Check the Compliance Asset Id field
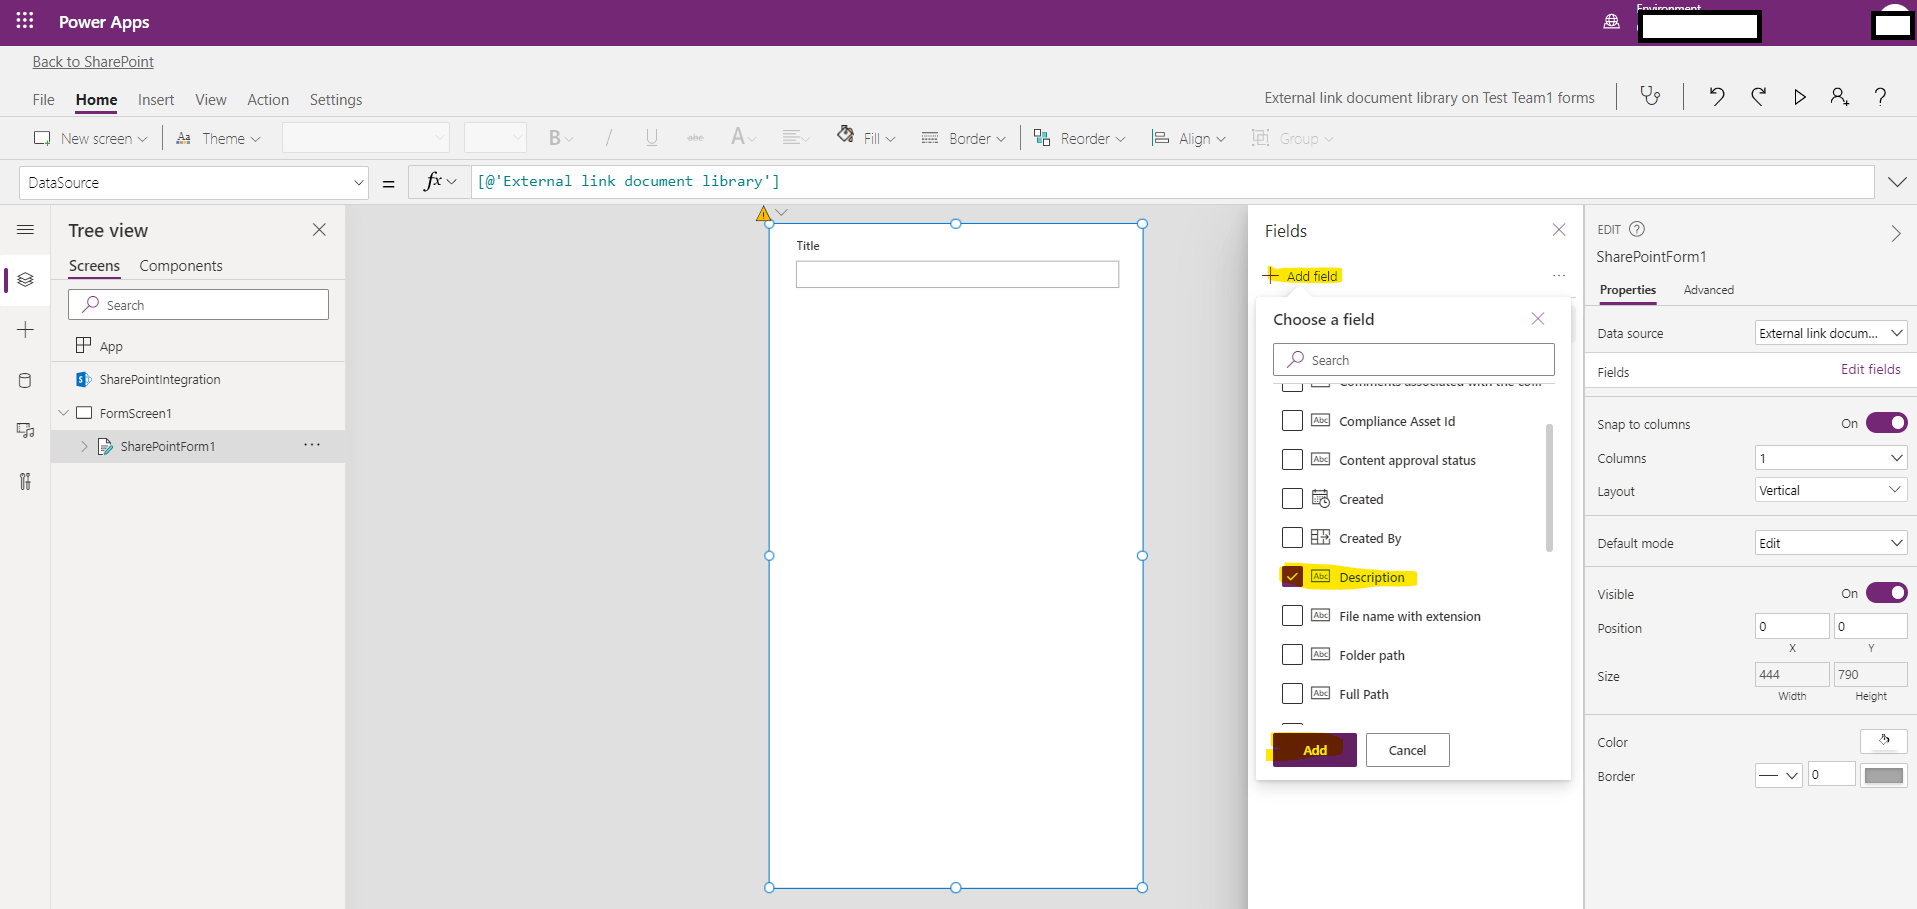Viewport: 1917px width, 909px height. (1292, 421)
